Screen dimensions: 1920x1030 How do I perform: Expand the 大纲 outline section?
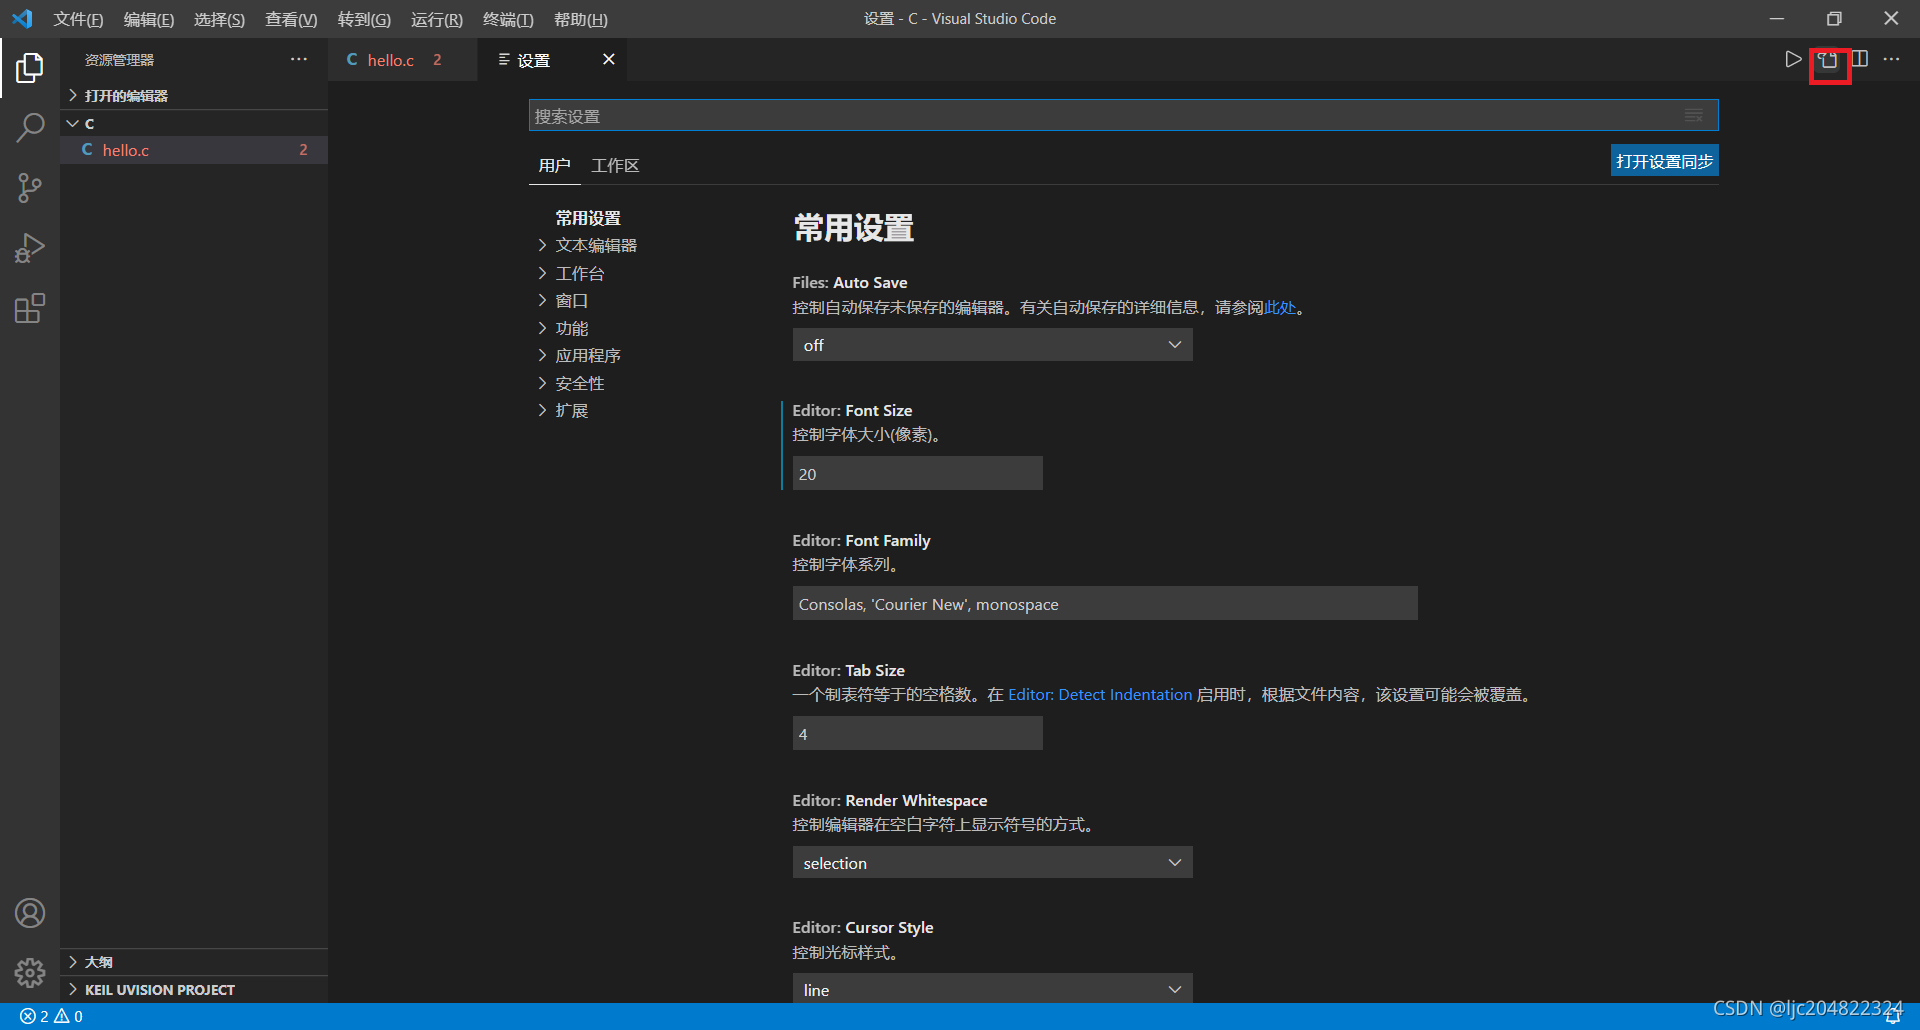194,962
